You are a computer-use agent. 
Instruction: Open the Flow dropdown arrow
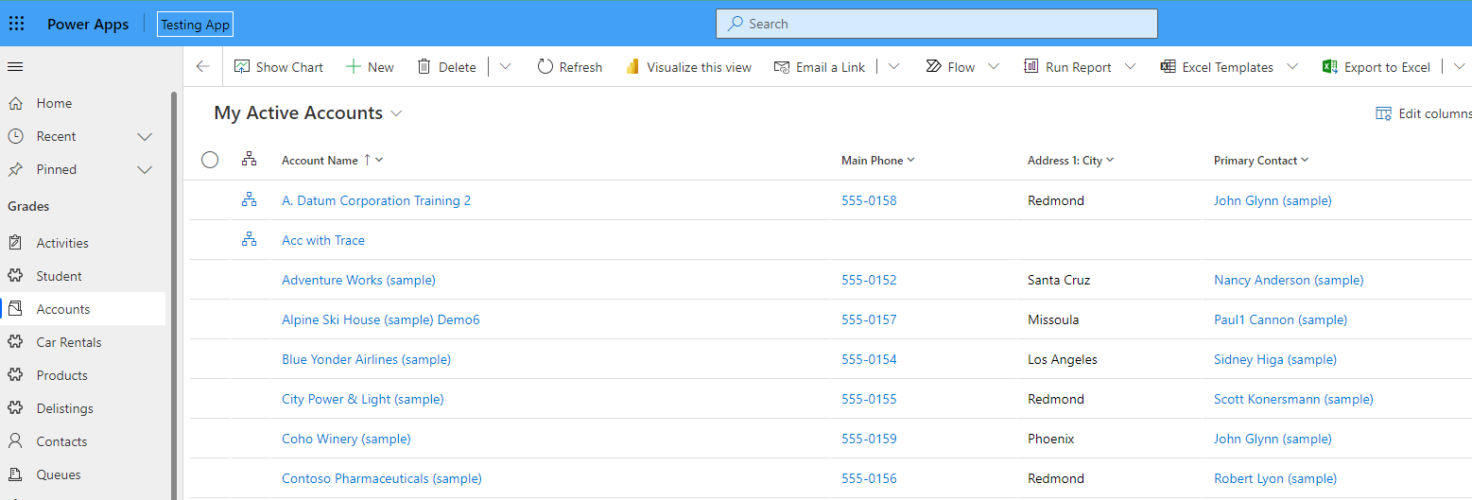(x=993, y=67)
